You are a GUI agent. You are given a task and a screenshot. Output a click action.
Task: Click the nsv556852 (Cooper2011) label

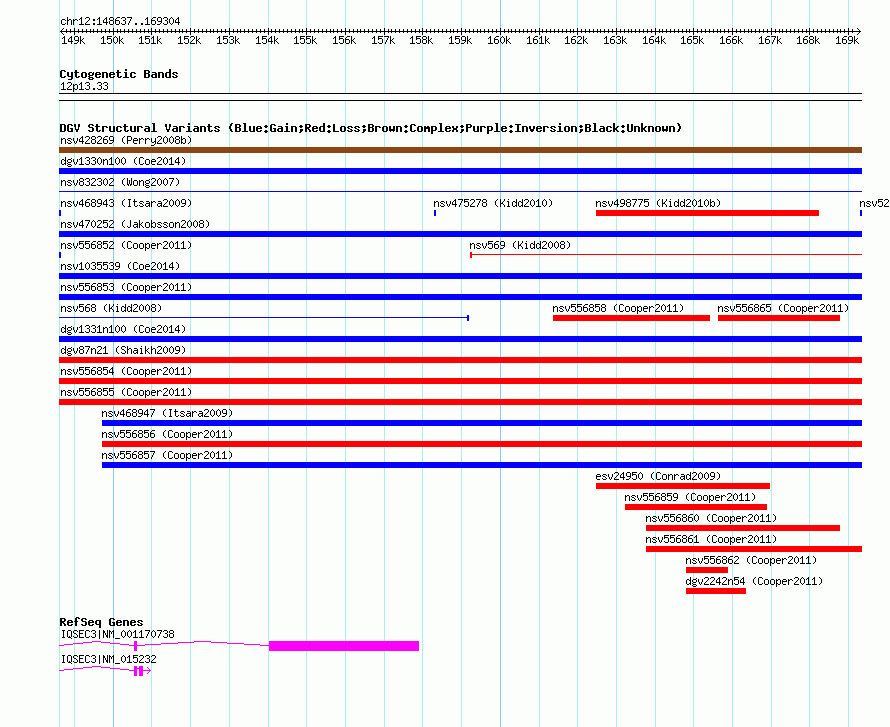[x=126, y=245]
